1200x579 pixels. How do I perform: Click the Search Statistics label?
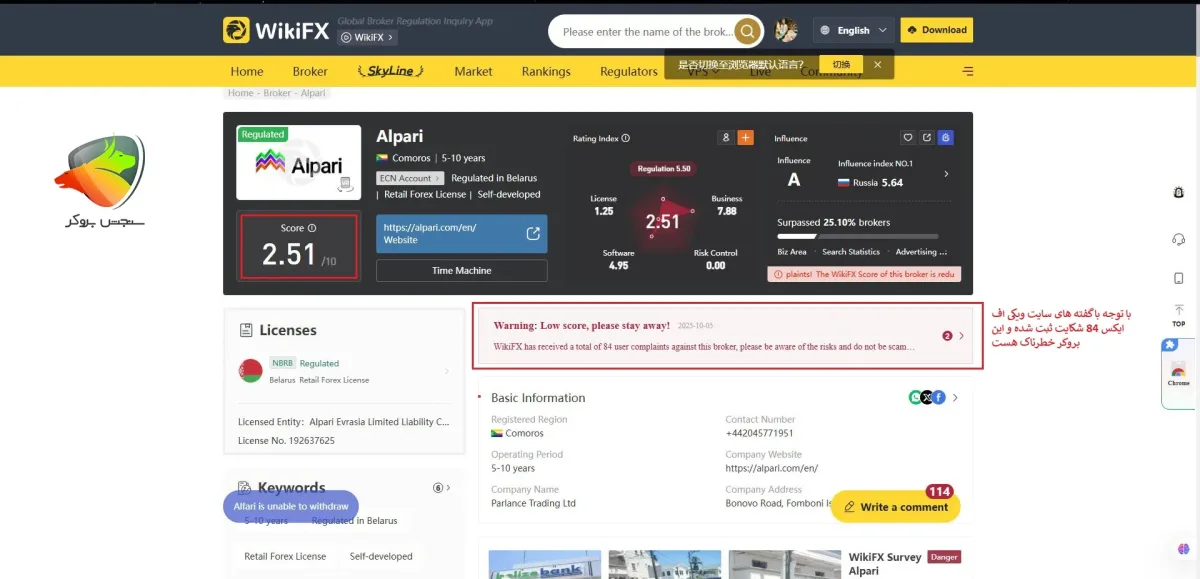[851, 252]
